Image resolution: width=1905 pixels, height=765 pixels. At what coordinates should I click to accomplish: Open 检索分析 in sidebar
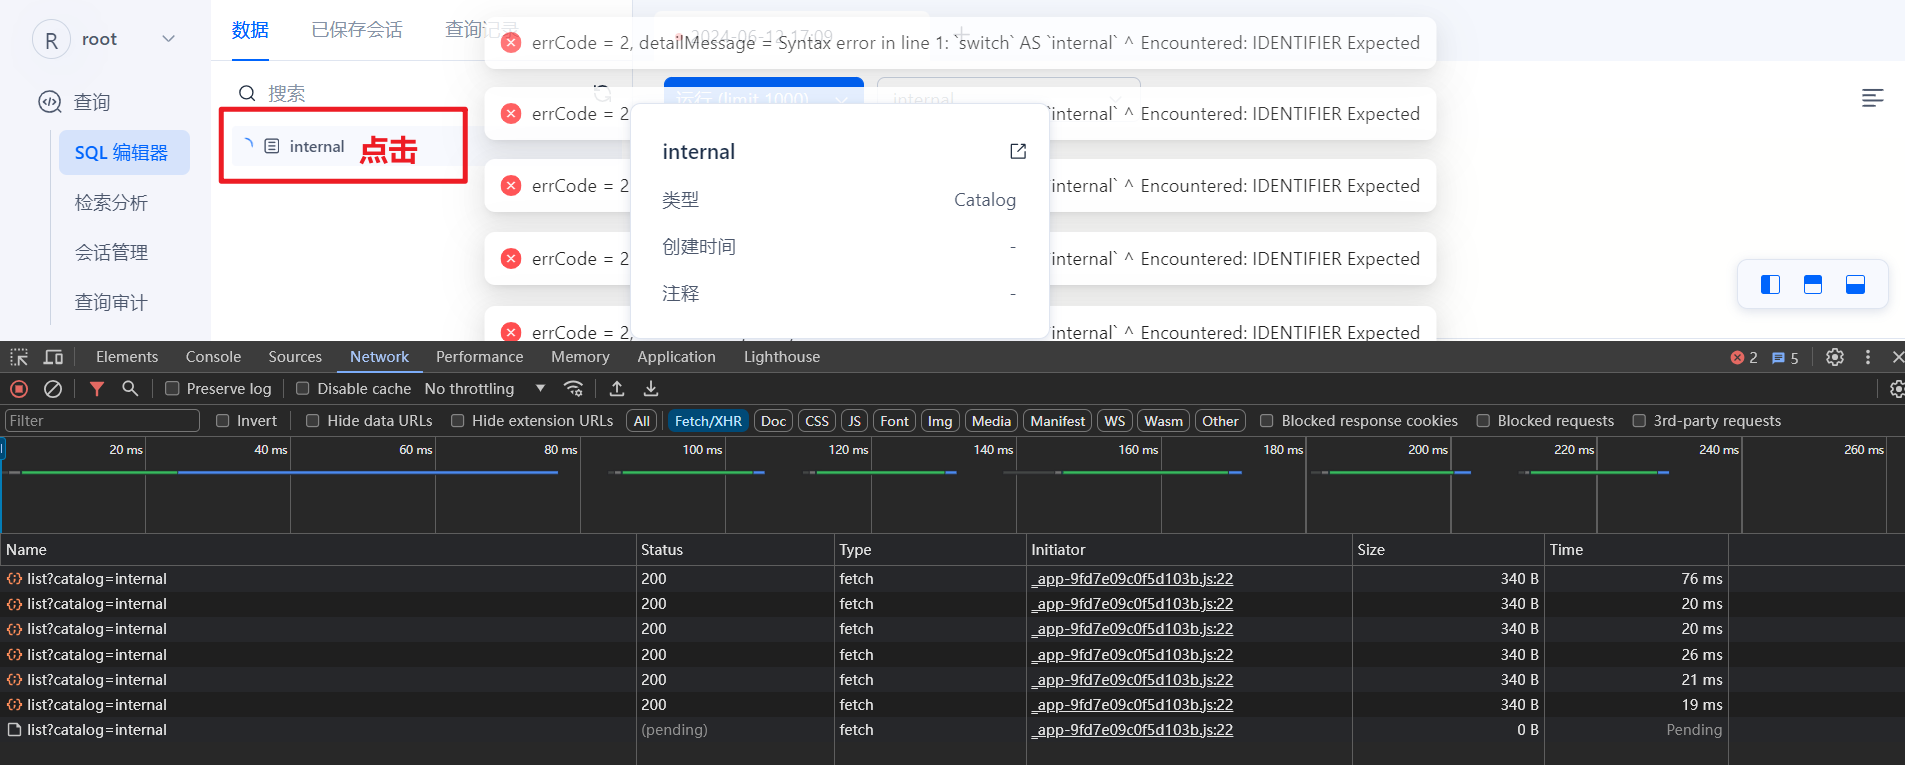111,203
